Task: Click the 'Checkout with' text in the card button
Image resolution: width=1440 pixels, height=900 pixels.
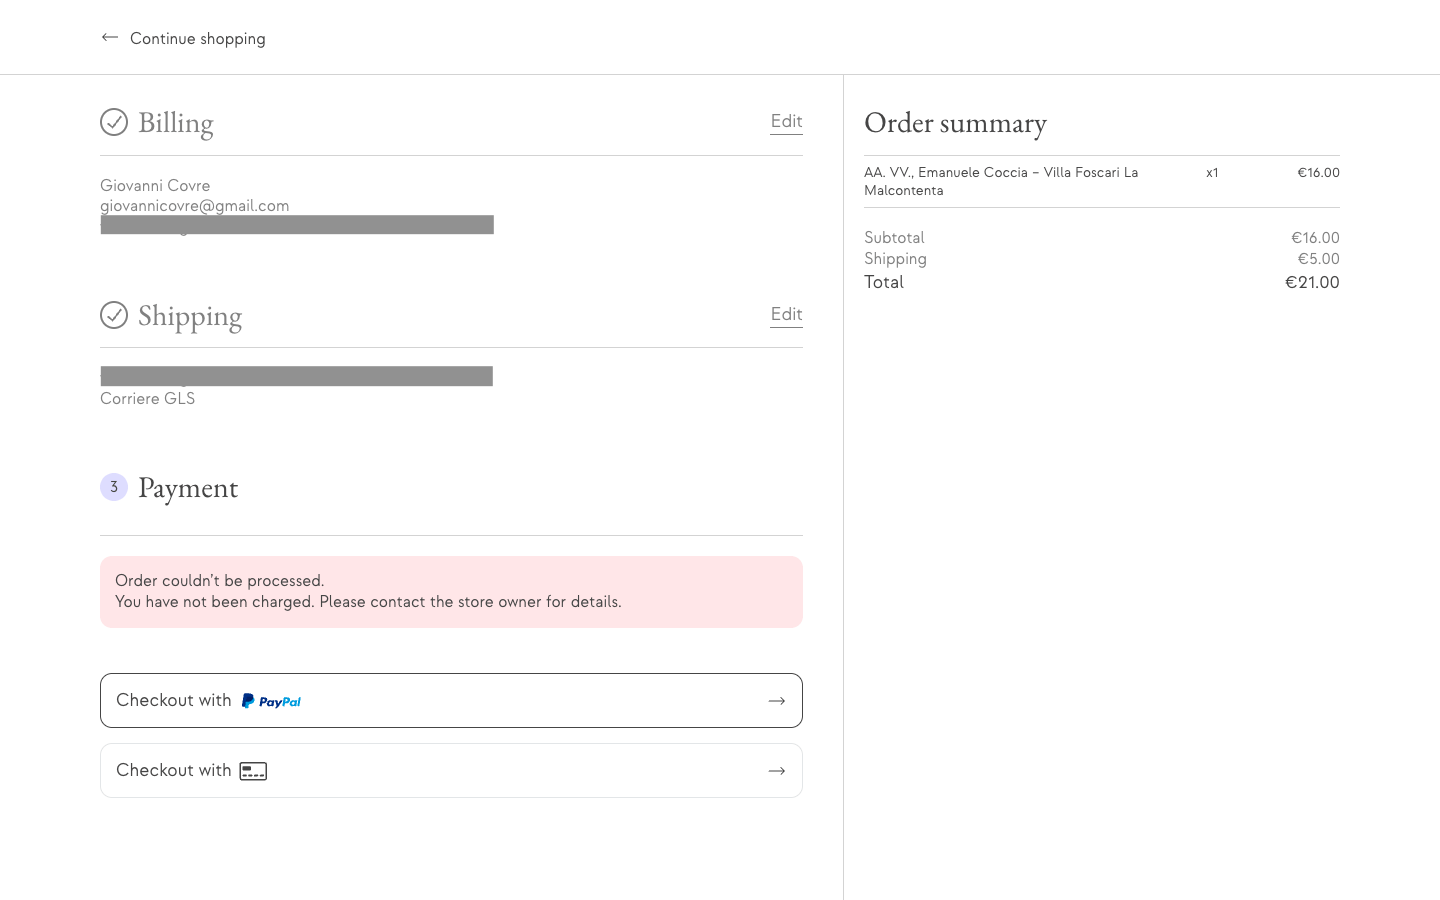Action: [x=173, y=770]
